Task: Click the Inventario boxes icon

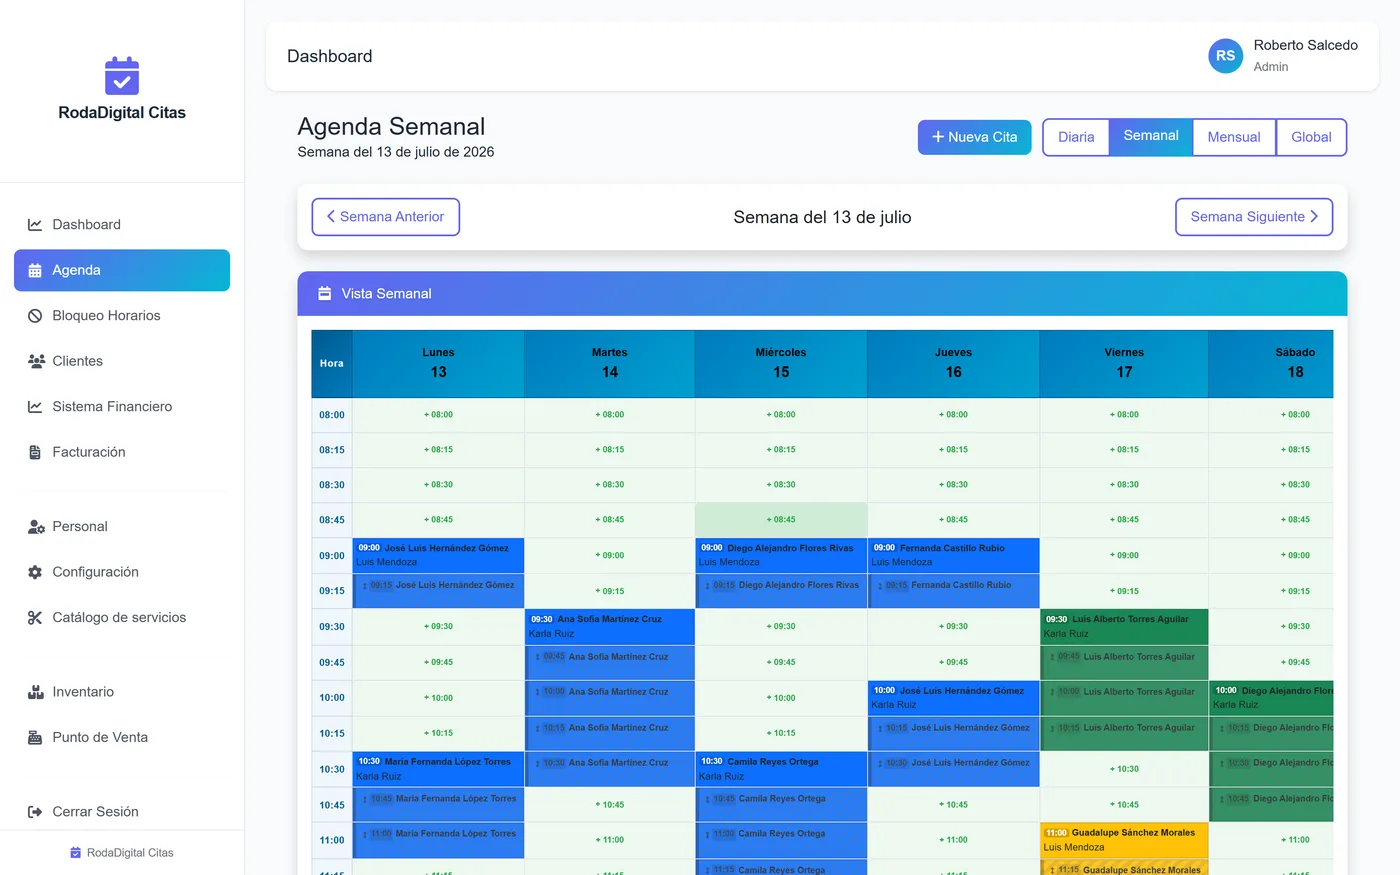Action: click(x=36, y=692)
